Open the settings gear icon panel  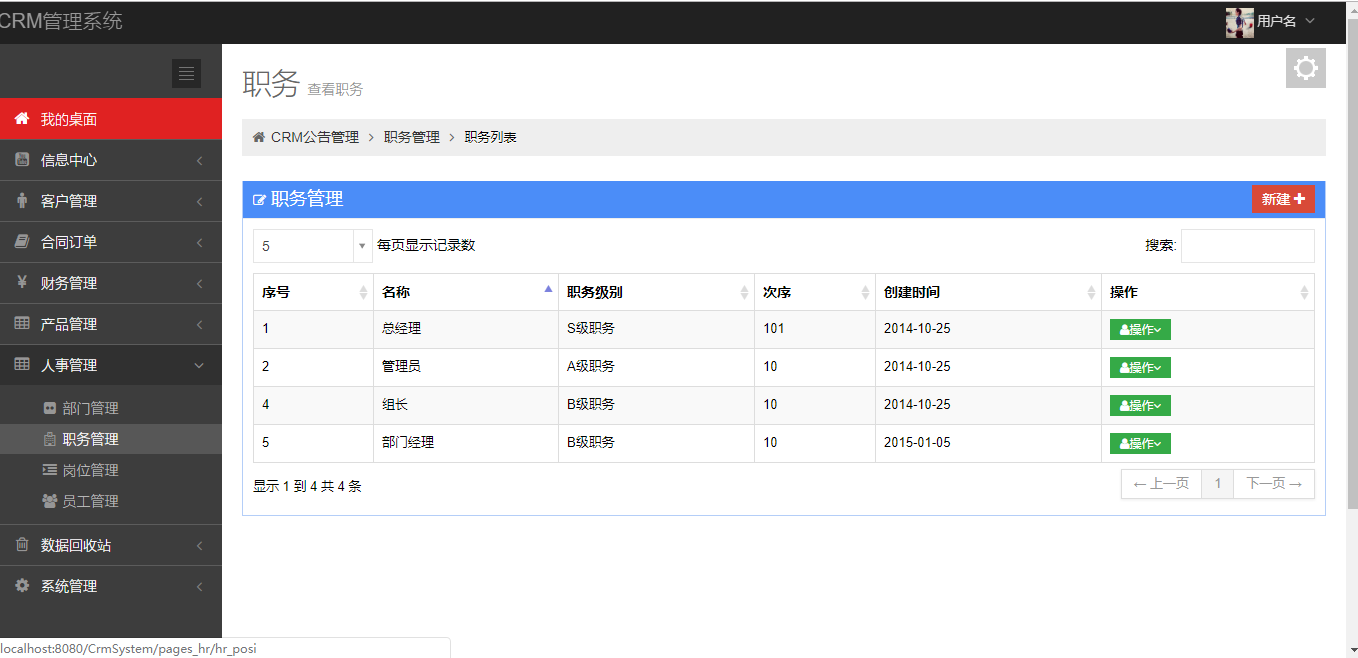(x=1305, y=68)
